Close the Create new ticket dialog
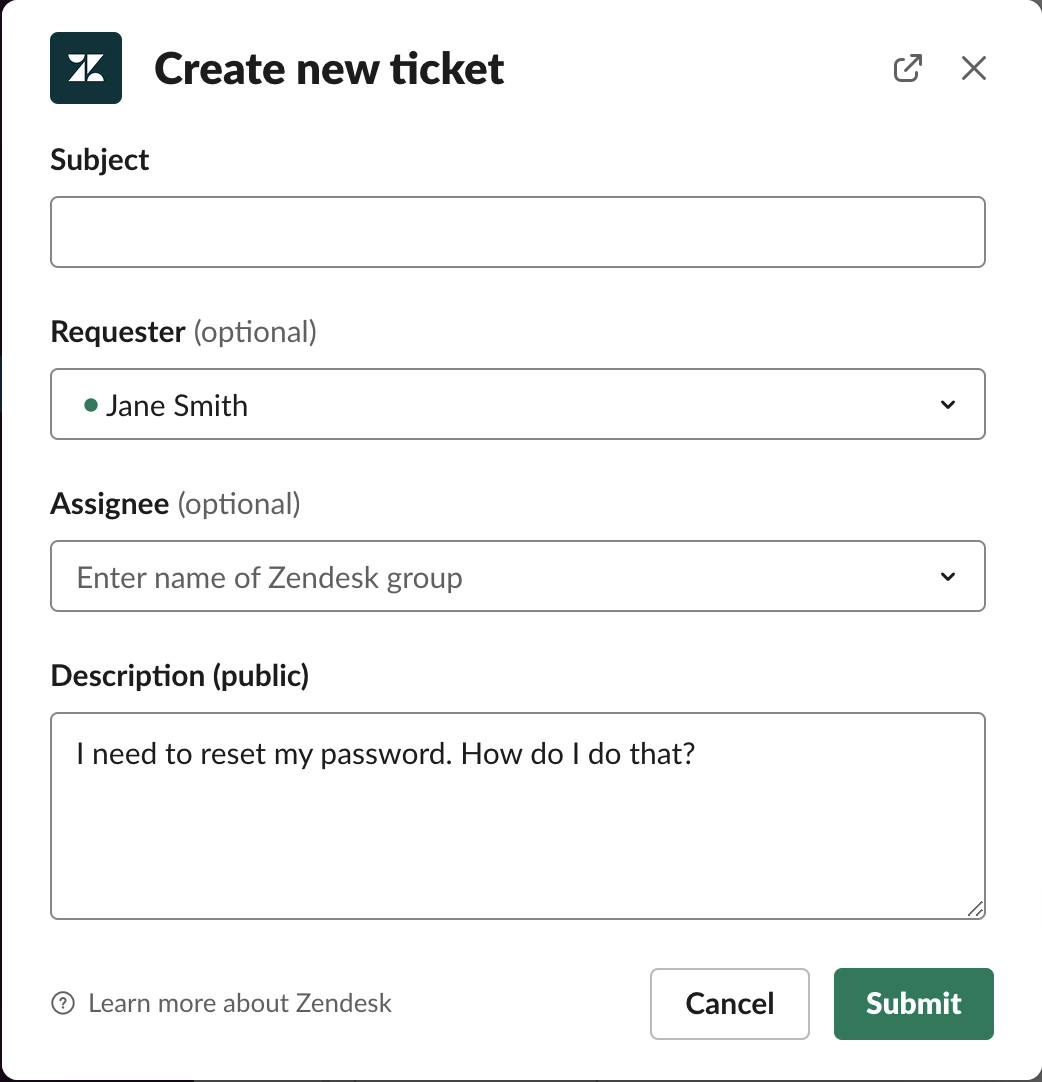1042x1082 pixels. [973, 69]
